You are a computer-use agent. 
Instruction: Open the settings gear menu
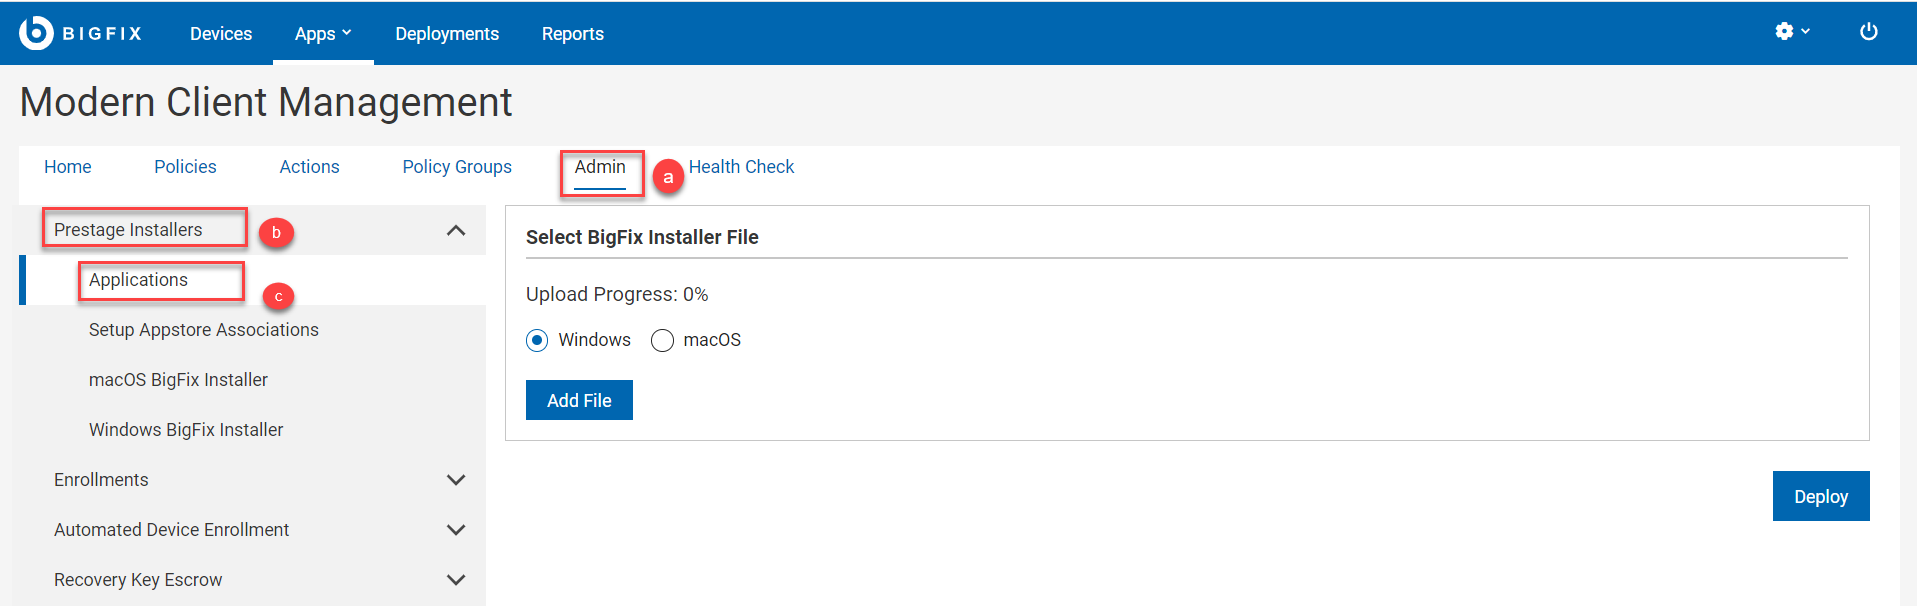(x=1792, y=32)
